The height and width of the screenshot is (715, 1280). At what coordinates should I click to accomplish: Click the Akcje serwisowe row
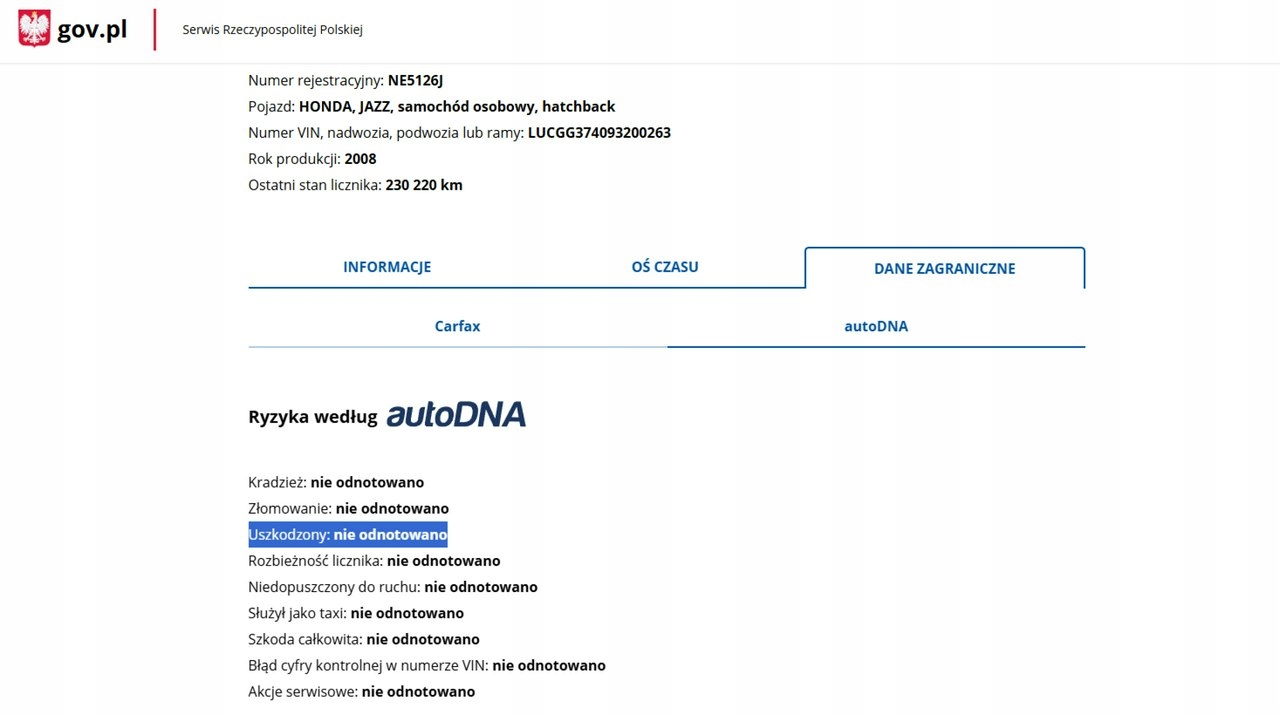[x=362, y=691]
